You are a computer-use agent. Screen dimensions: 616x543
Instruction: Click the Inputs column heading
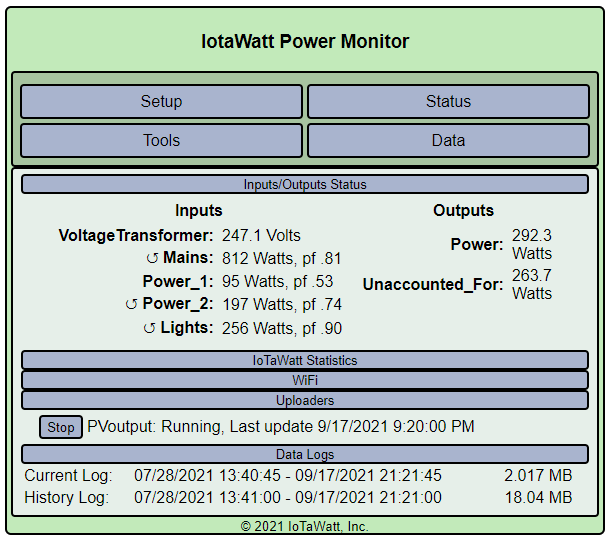(199, 211)
